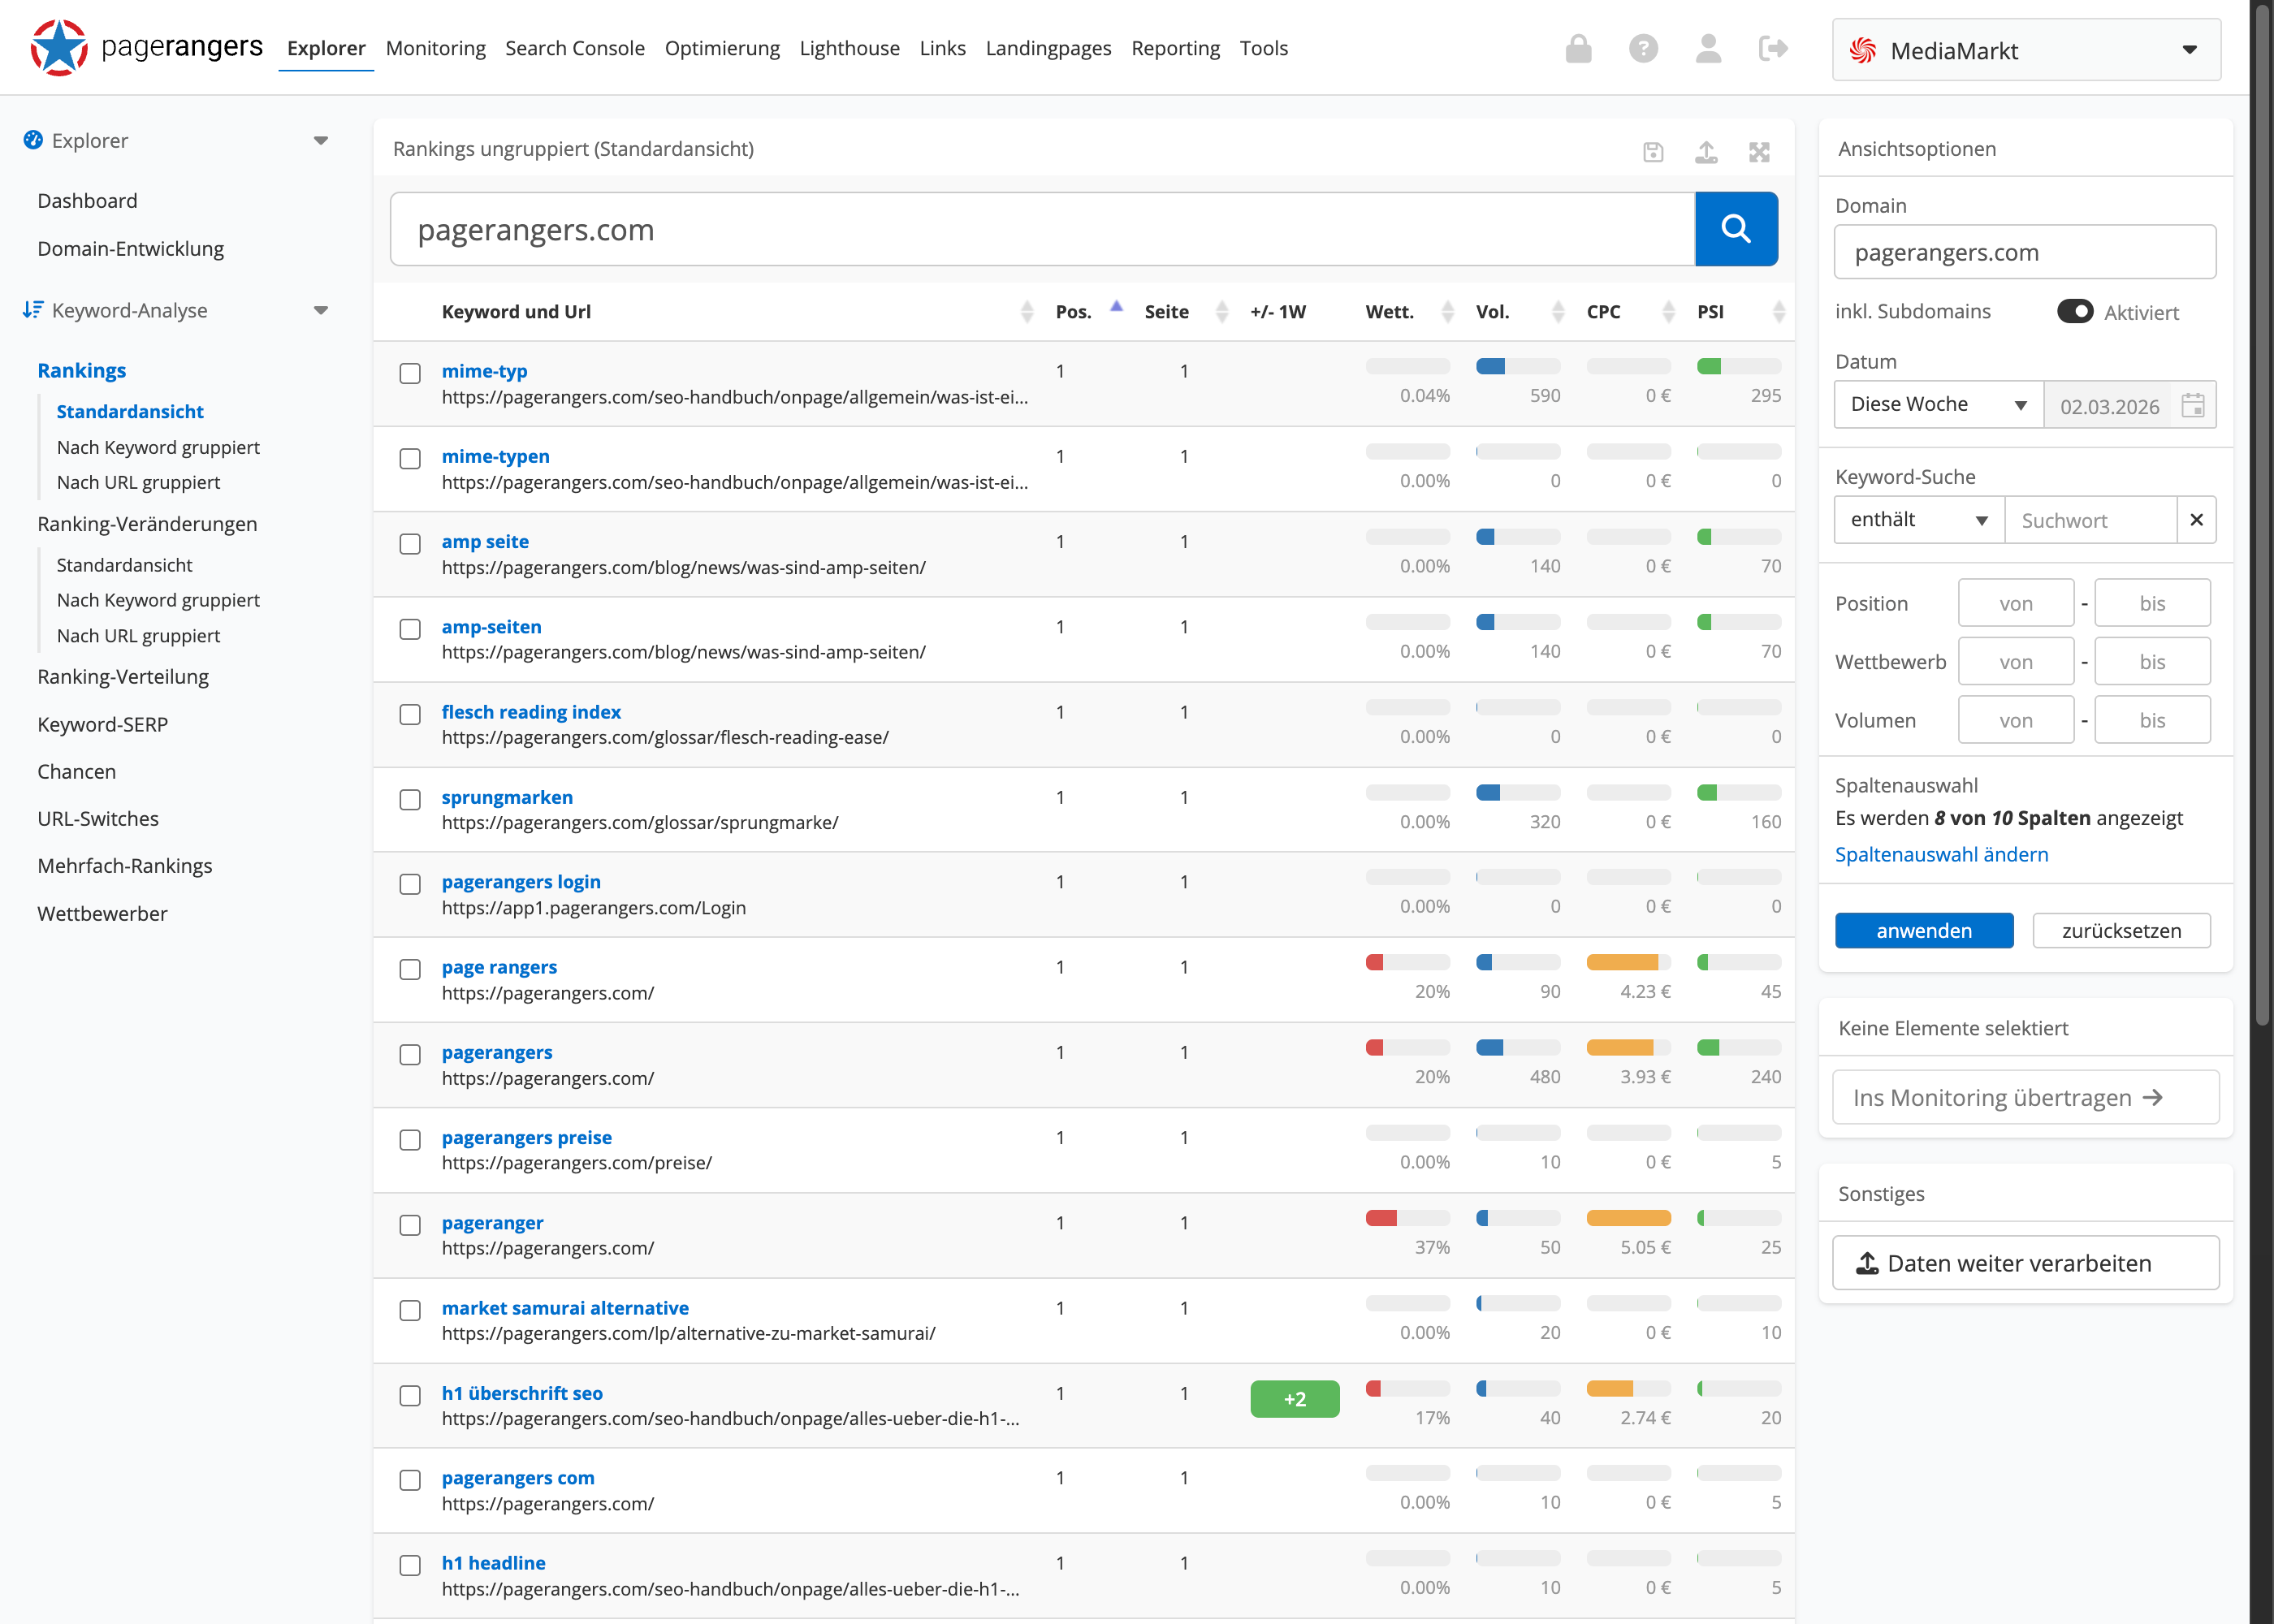Check the flesch reading index checkbox
The height and width of the screenshot is (1624, 2274).
pyautogui.click(x=410, y=714)
